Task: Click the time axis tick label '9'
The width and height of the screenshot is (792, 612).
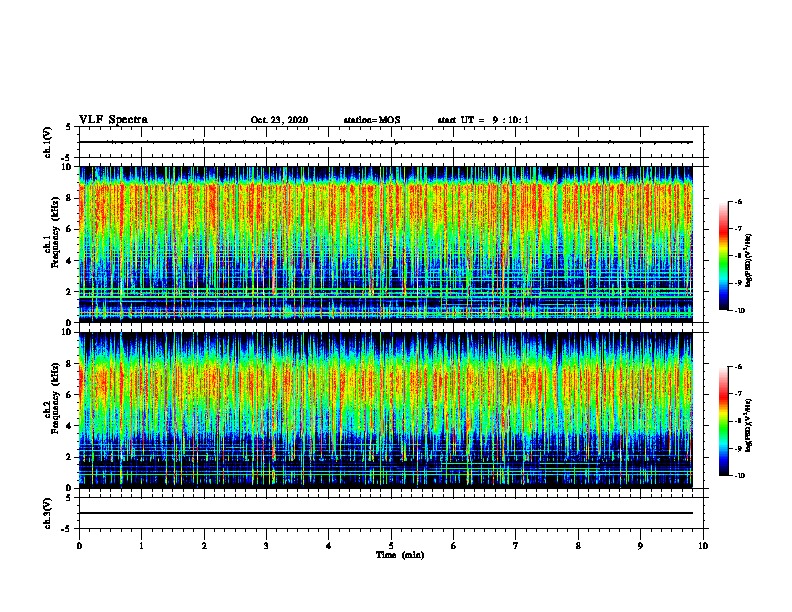Action: point(640,546)
